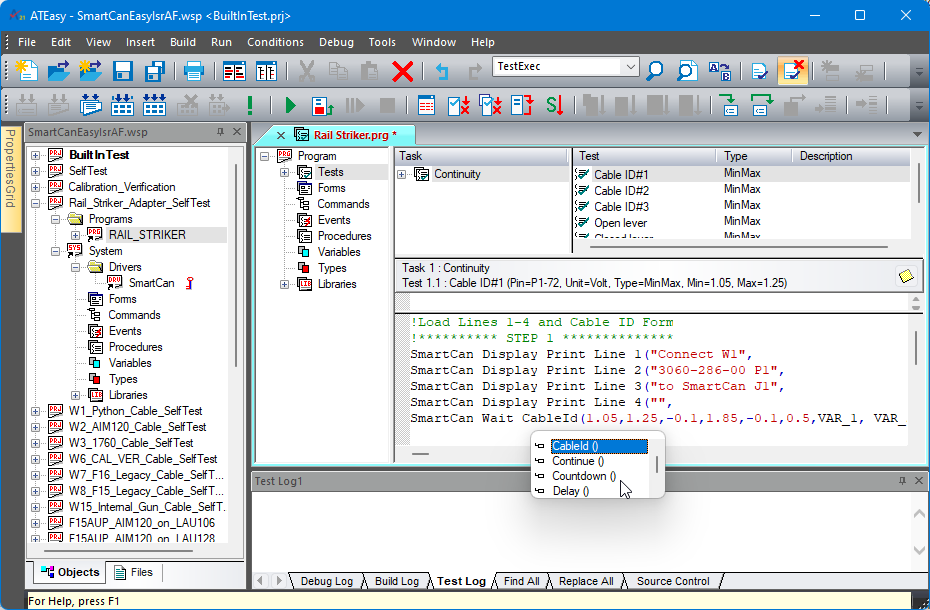The image size is (930, 610).
Task: Open the document tabs list dropdown arrow
Action: (x=917, y=135)
